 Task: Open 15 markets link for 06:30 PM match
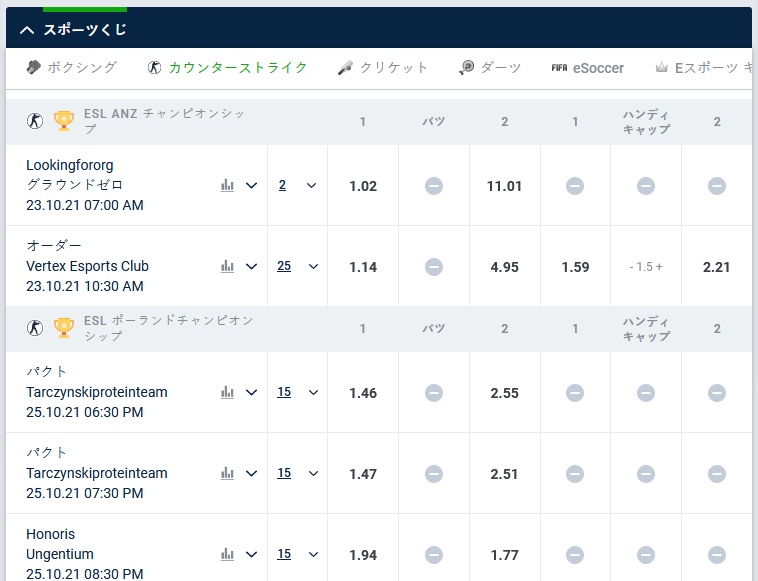(284, 392)
